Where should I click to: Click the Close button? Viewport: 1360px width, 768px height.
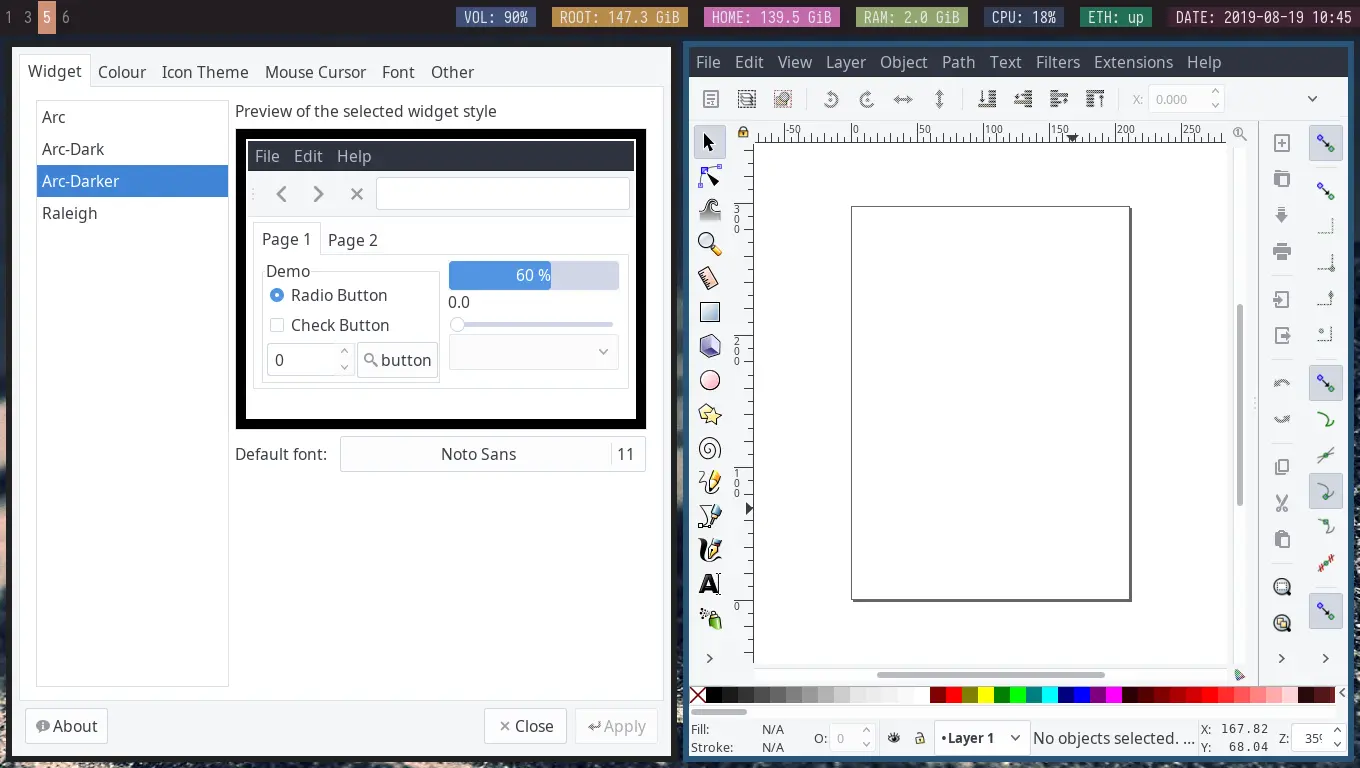click(x=526, y=726)
